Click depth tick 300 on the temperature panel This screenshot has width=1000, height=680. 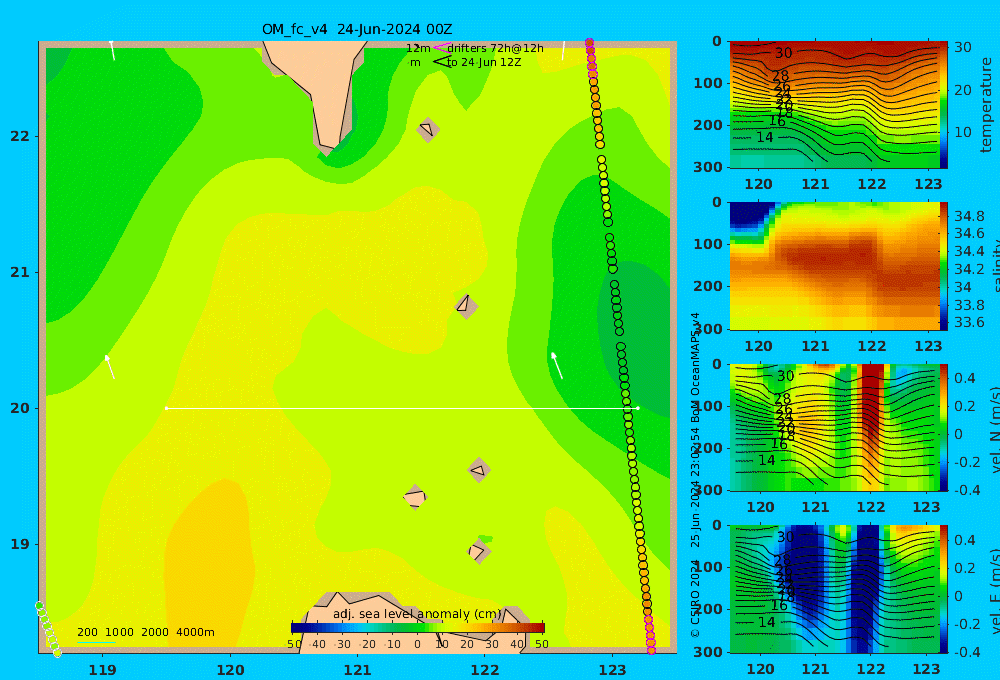(x=709, y=167)
